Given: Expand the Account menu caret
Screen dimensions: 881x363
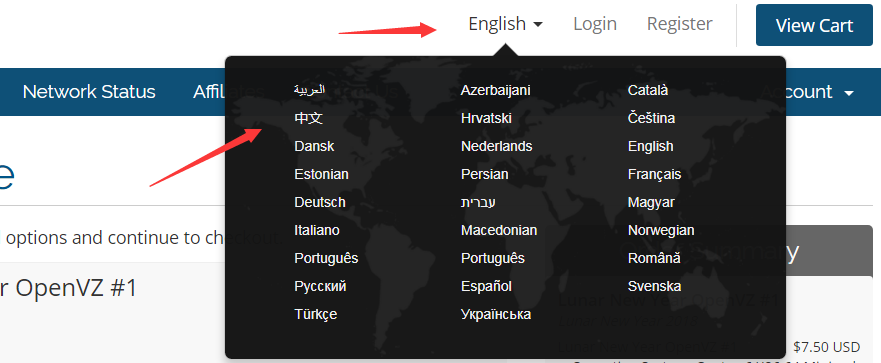Looking at the screenshot, I should coord(849,93).
